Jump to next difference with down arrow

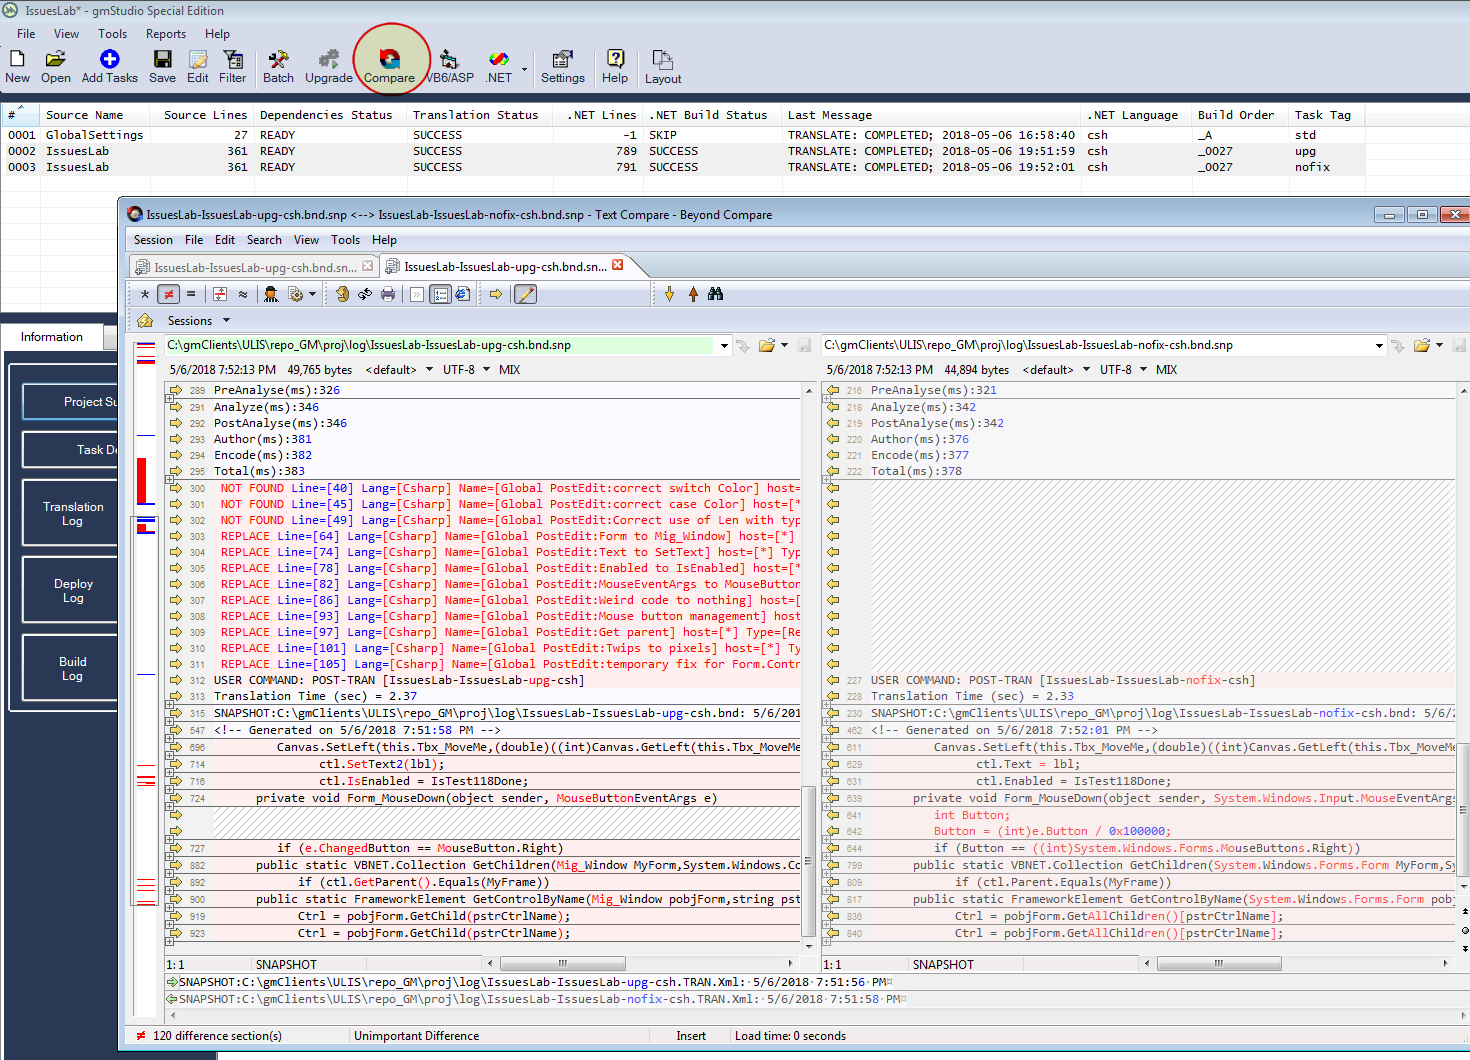click(x=669, y=294)
